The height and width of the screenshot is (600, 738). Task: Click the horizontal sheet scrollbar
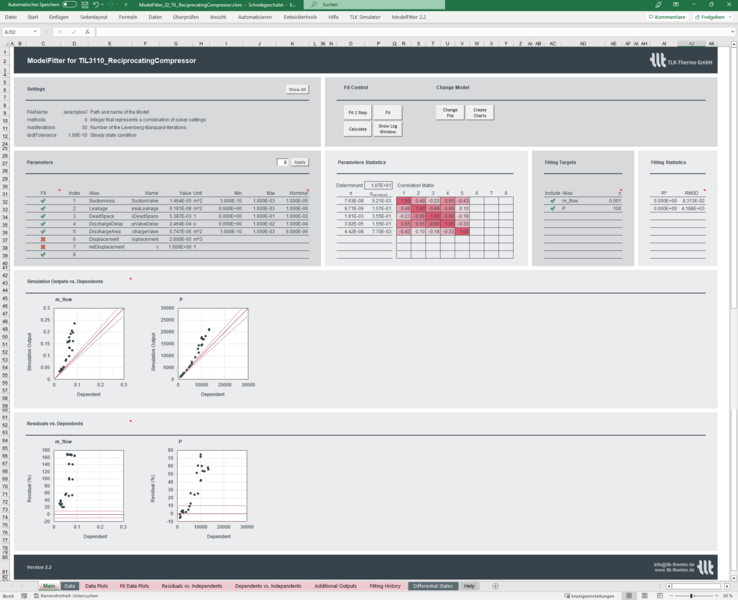coord(696,586)
